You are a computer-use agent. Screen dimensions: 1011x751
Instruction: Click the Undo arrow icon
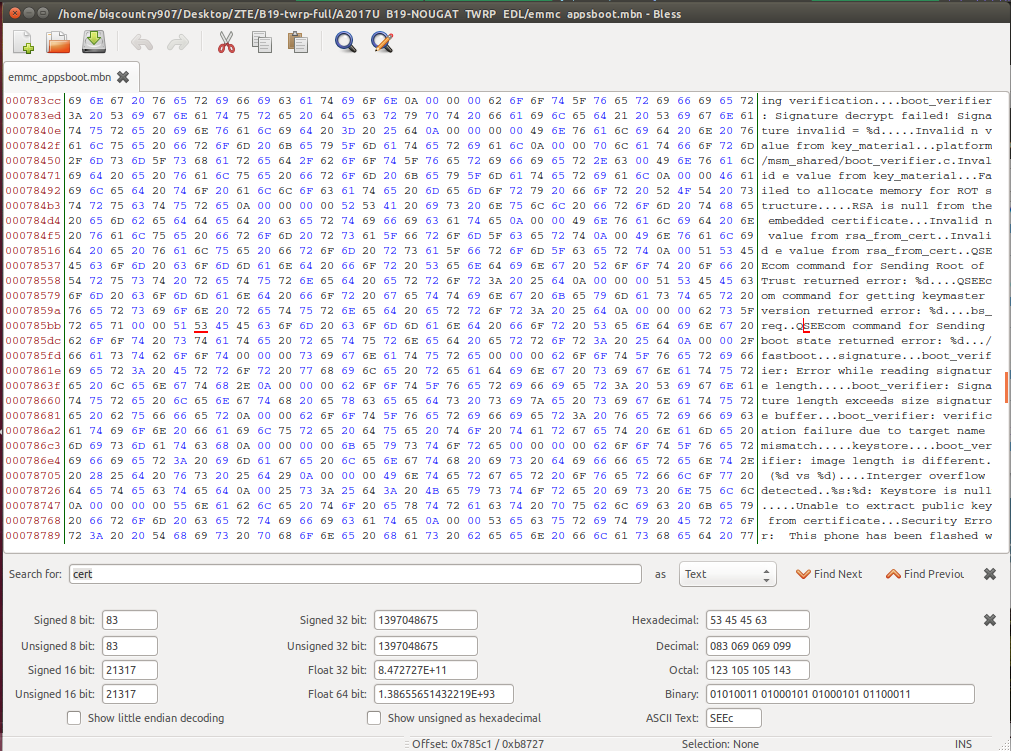pos(142,42)
